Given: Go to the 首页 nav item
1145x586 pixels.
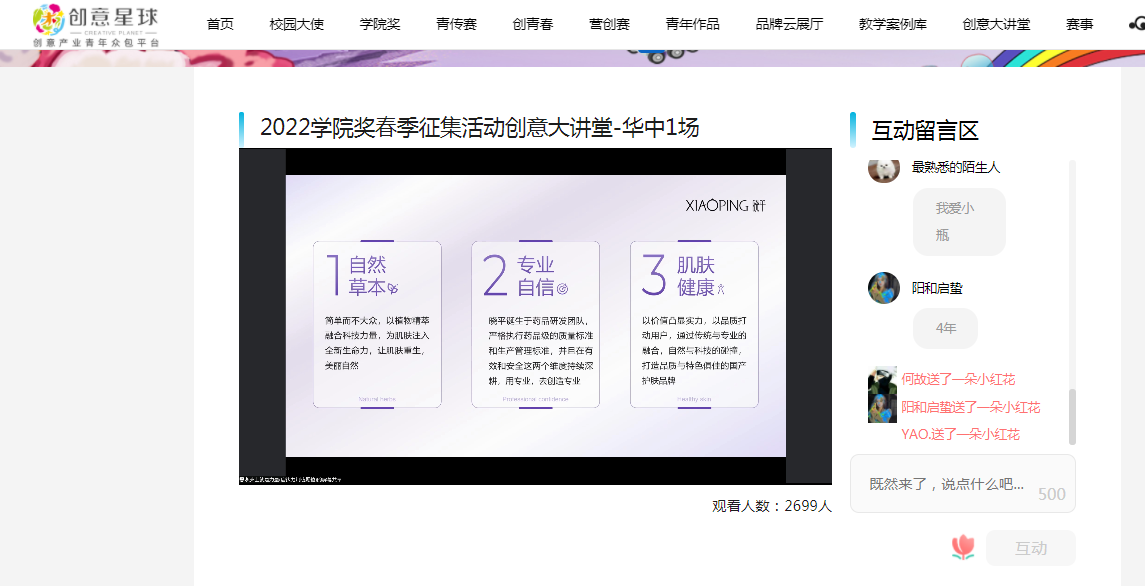Looking at the screenshot, I should click(x=221, y=24).
